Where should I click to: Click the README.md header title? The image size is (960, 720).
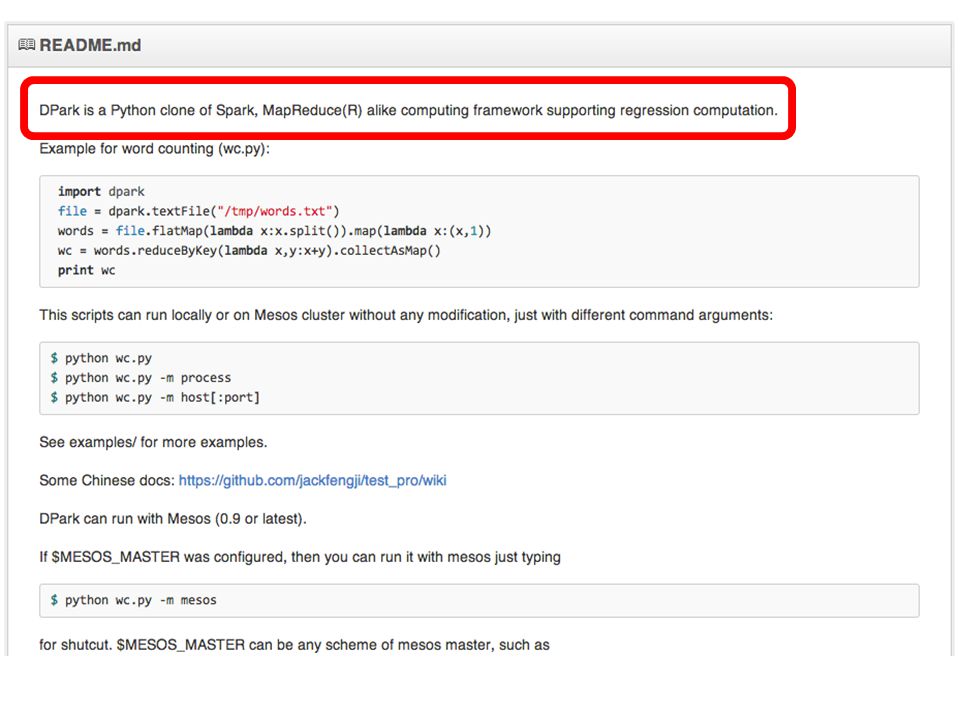[x=90, y=45]
